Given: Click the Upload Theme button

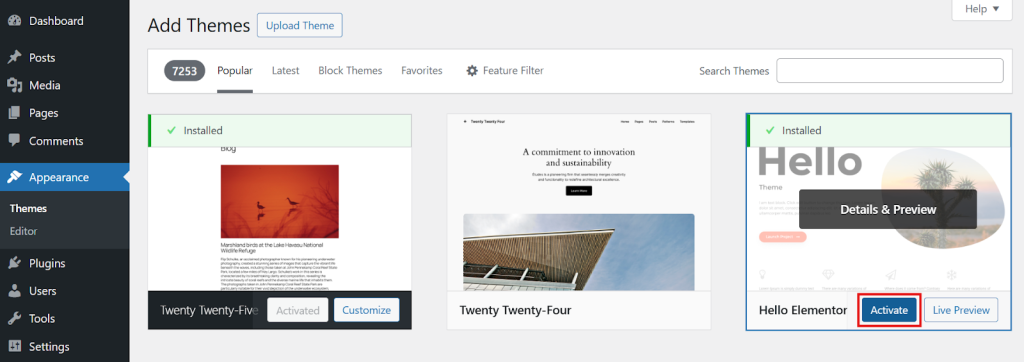Looking at the screenshot, I should pyautogui.click(x=300, y=25).
